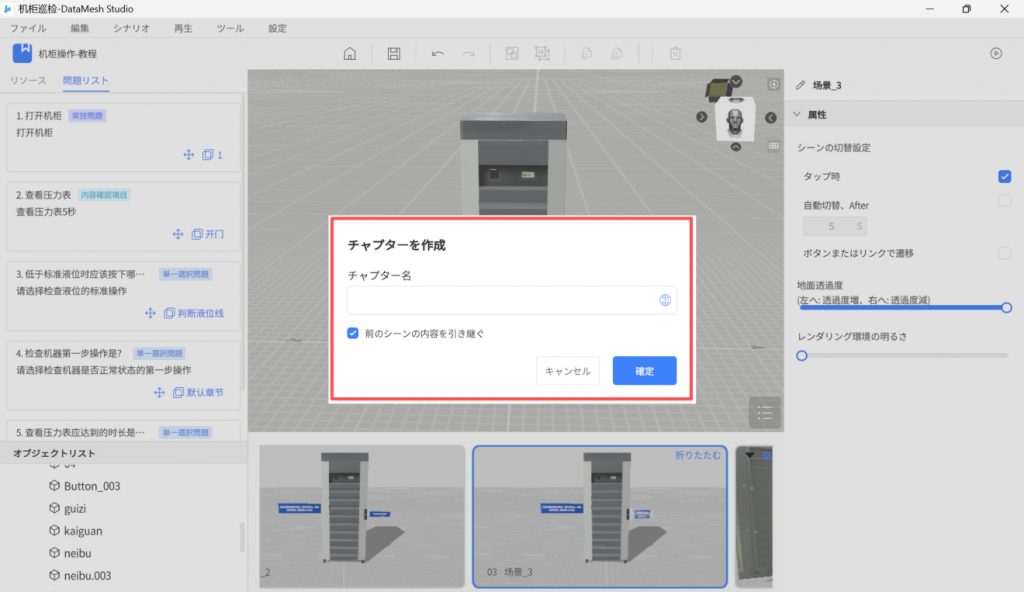Image resolution: width=1024 pixels, height=592 pixels.
Task: Click the キャンセル button
Action: pyautogui.click(x=568, y=371)
